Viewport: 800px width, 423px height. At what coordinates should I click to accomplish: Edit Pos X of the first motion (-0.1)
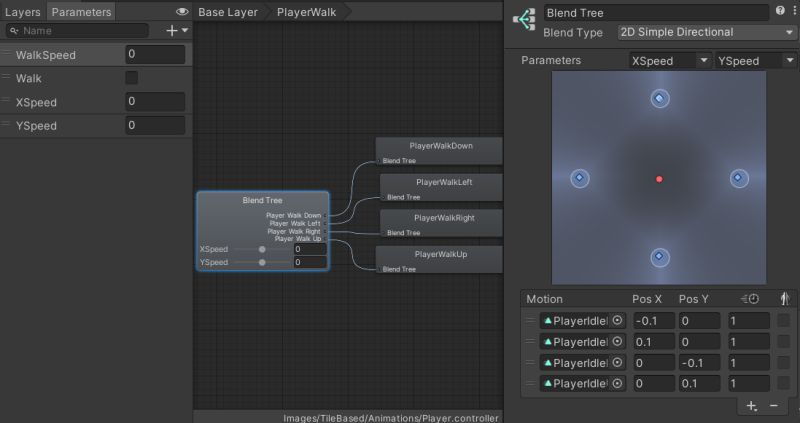tap(654, 321)
